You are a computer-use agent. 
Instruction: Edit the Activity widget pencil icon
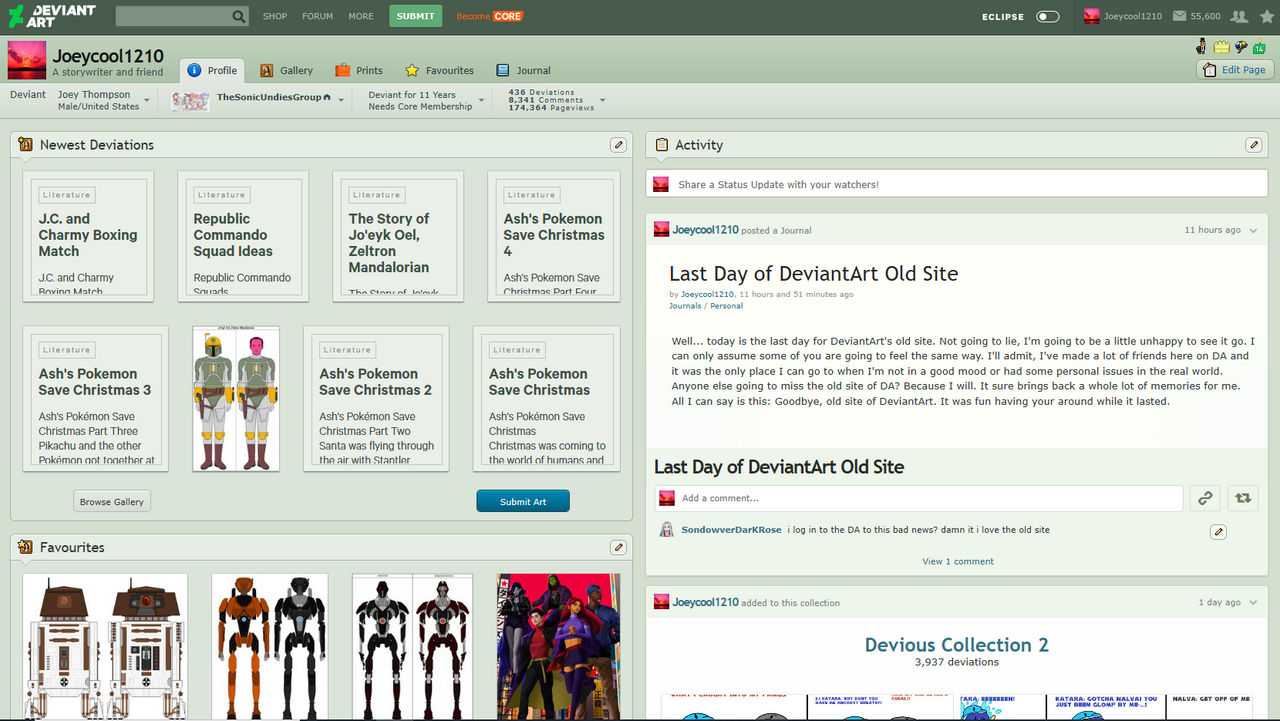(1253, 145)
